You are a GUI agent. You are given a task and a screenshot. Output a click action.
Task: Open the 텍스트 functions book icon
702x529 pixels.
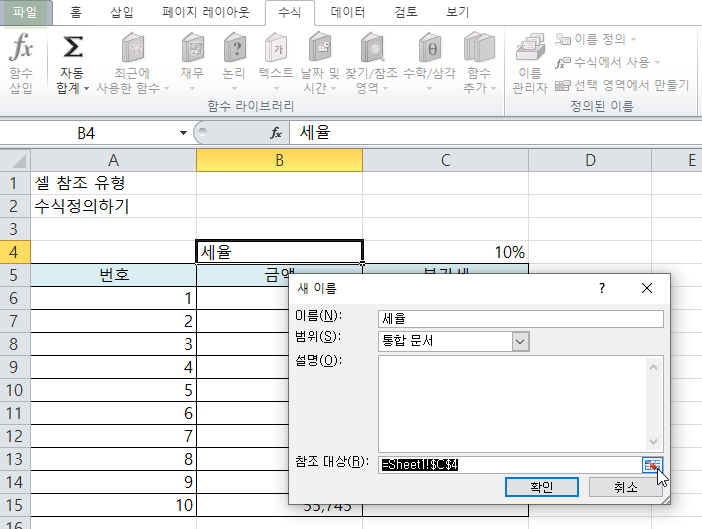point(276,47)
